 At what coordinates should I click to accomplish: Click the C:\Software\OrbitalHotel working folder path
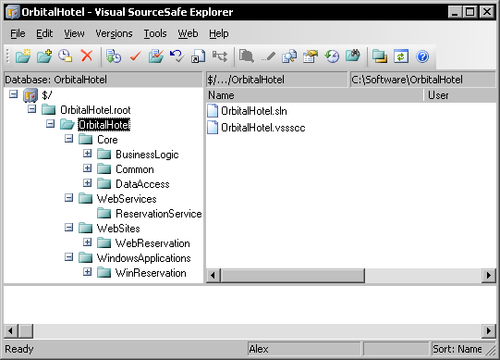click(x=422, y=80)
